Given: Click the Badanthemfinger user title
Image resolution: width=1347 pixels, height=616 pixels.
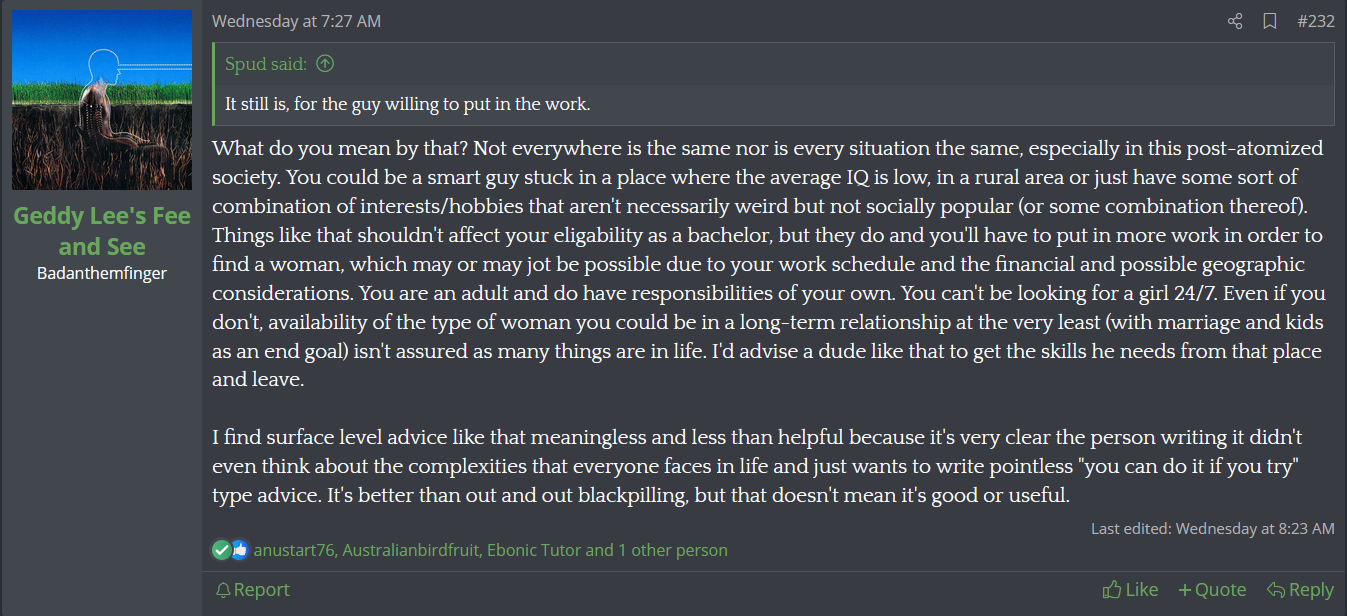Looking at the screenshot, I should point(102,273).
